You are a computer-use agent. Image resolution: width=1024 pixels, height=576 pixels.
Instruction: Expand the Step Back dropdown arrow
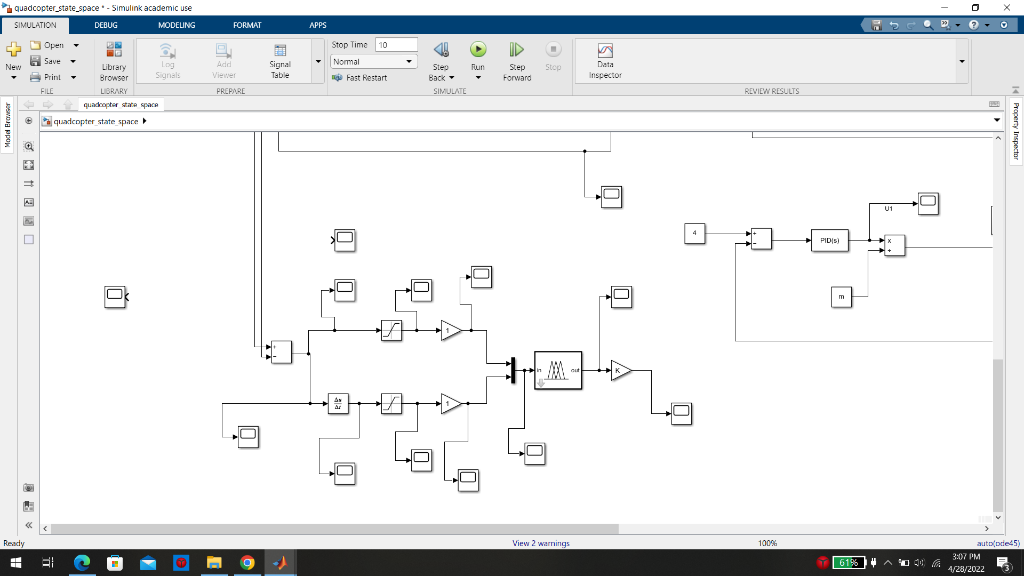pos(454,76)
